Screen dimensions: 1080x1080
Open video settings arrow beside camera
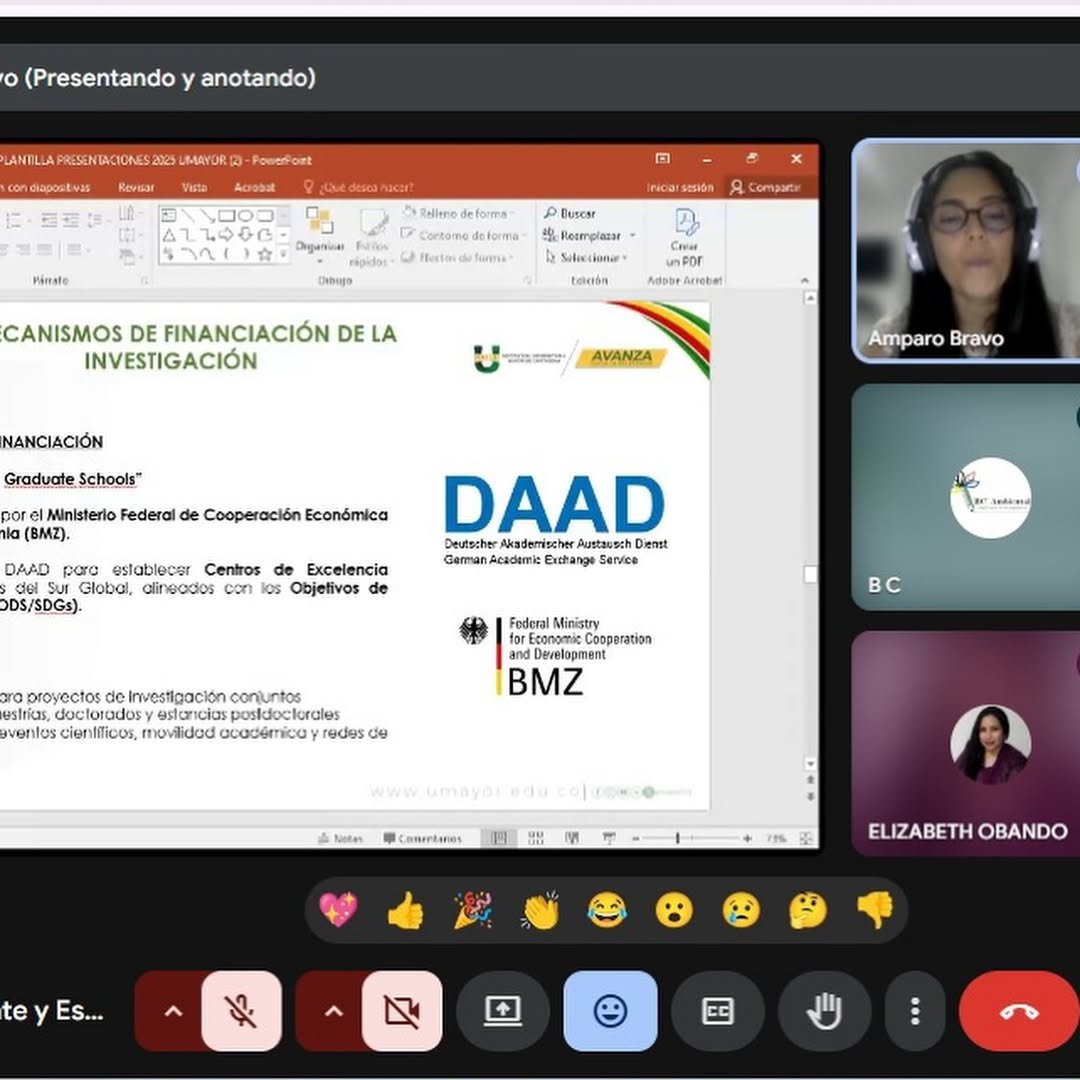[333, 1011]
